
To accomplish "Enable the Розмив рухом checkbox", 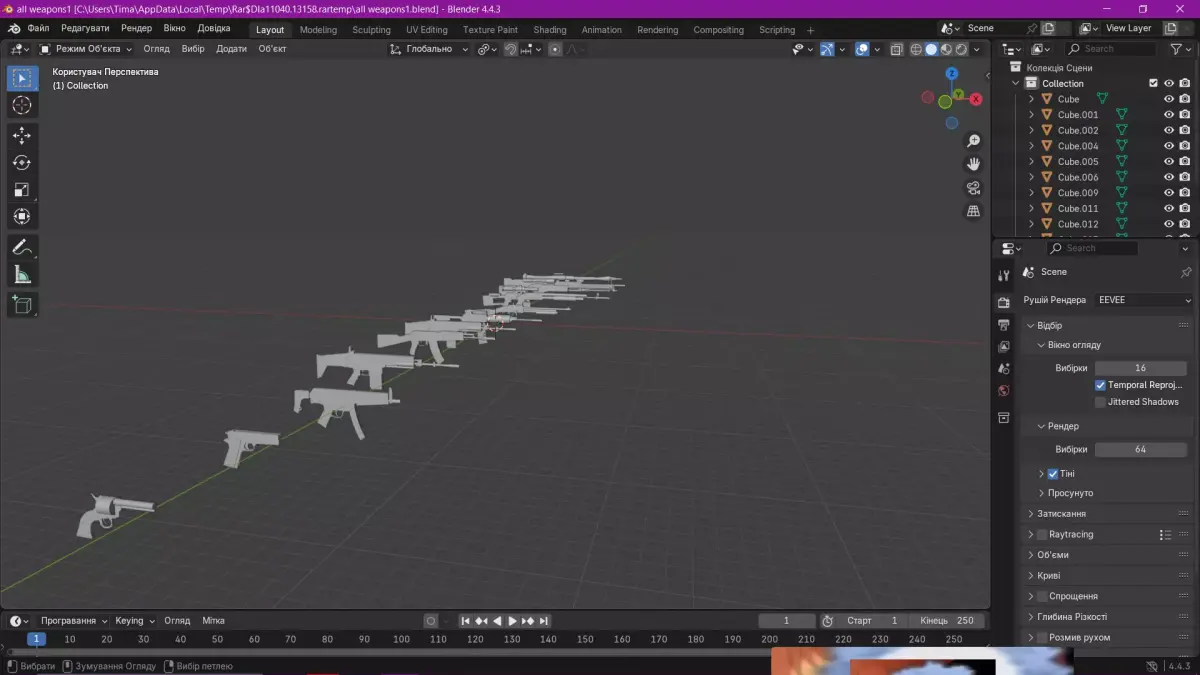I will pyautogui.click(x=1042, y=638).
